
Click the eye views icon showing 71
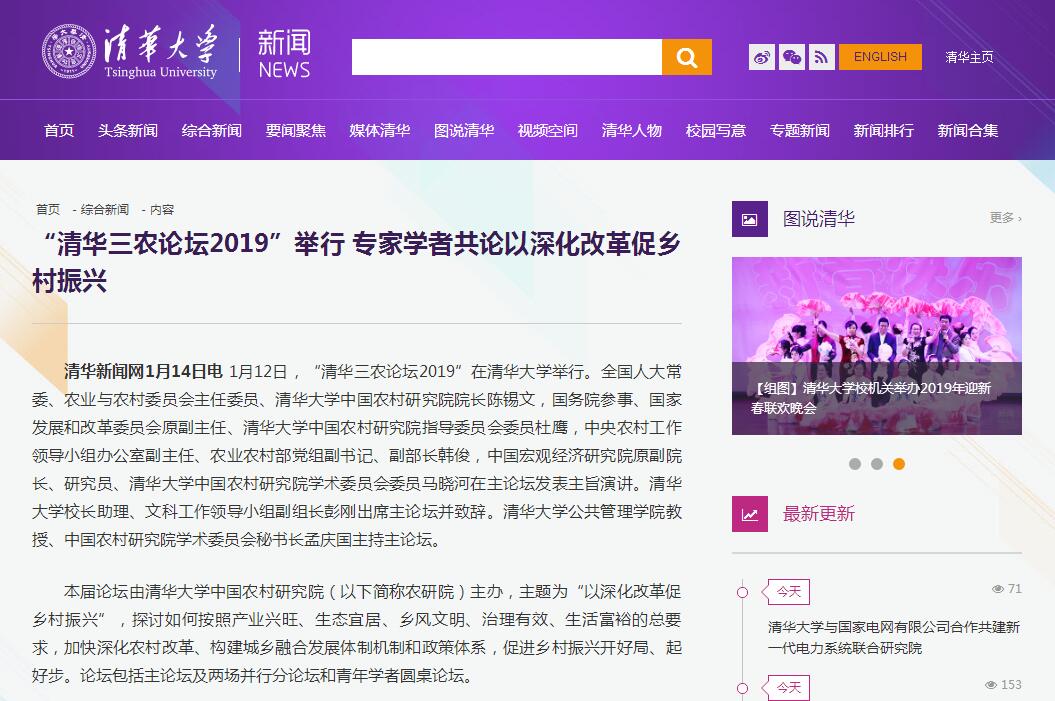pos(998,589)
